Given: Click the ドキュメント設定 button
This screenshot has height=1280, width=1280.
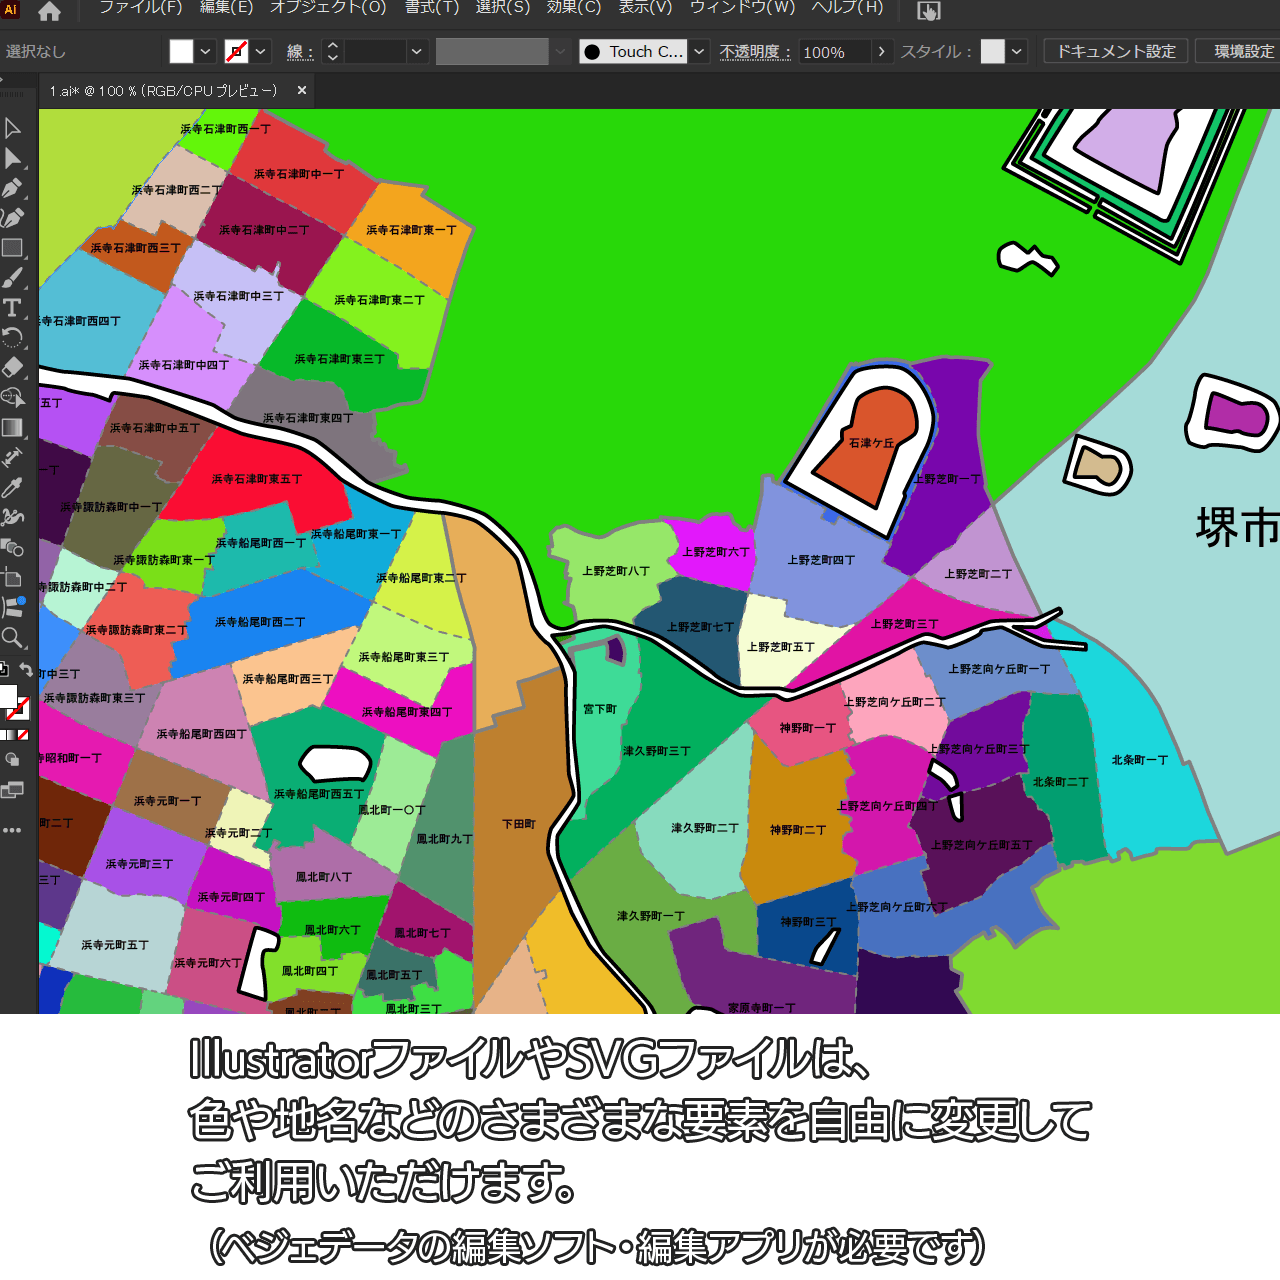Looking at the screenshot, I should tap(1116, 52).
